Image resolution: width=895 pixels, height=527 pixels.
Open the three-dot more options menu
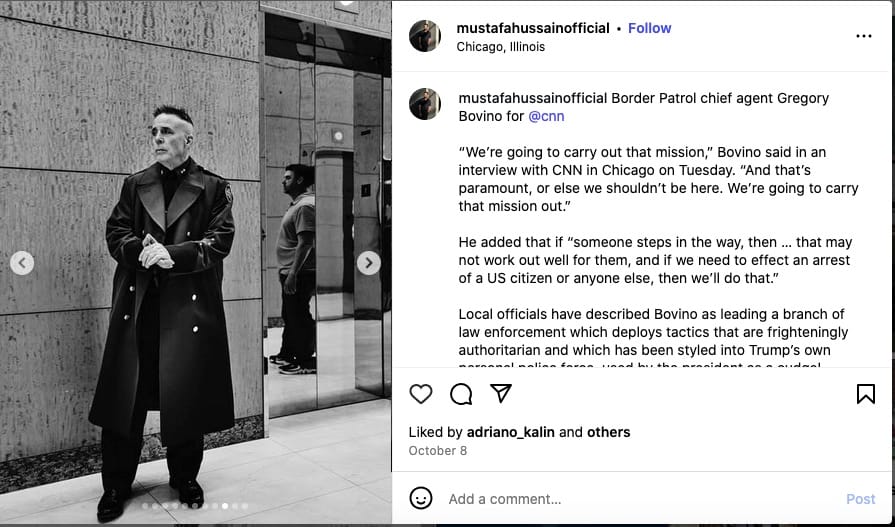[864, 36]
